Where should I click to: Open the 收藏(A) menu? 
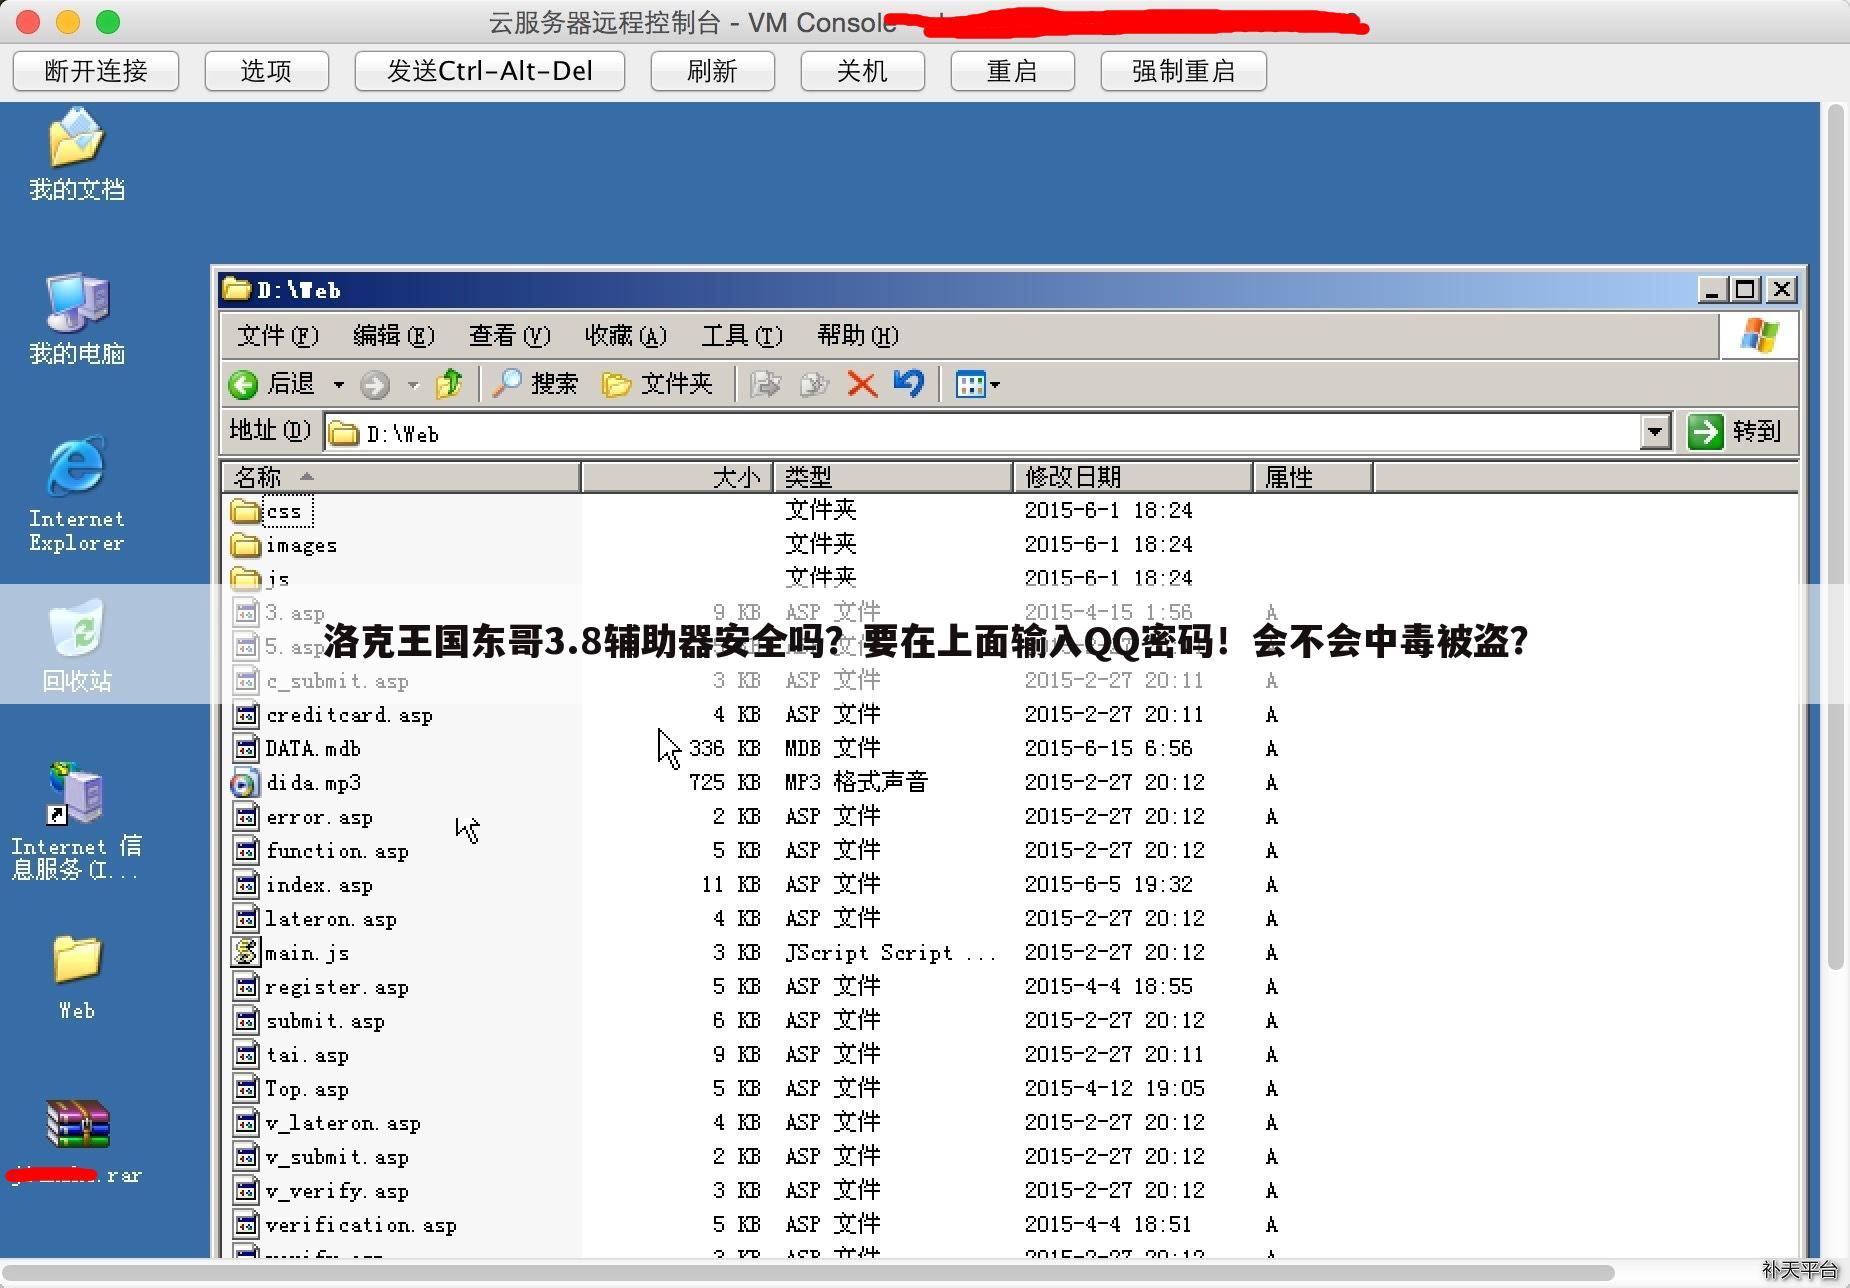point(625,335)
